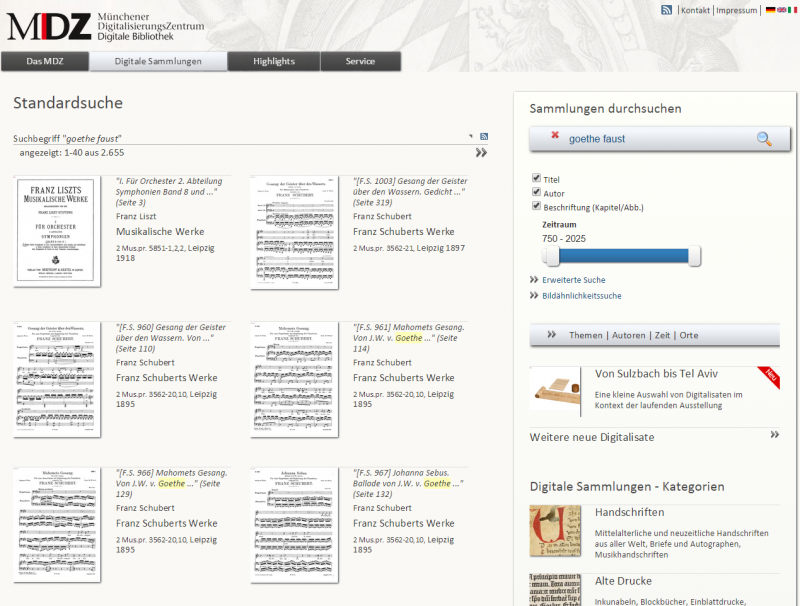Click "2 Mus.pr. 3562-21, Leipzig 1897" text
The image size is (800, 606).
coord(409,248)
